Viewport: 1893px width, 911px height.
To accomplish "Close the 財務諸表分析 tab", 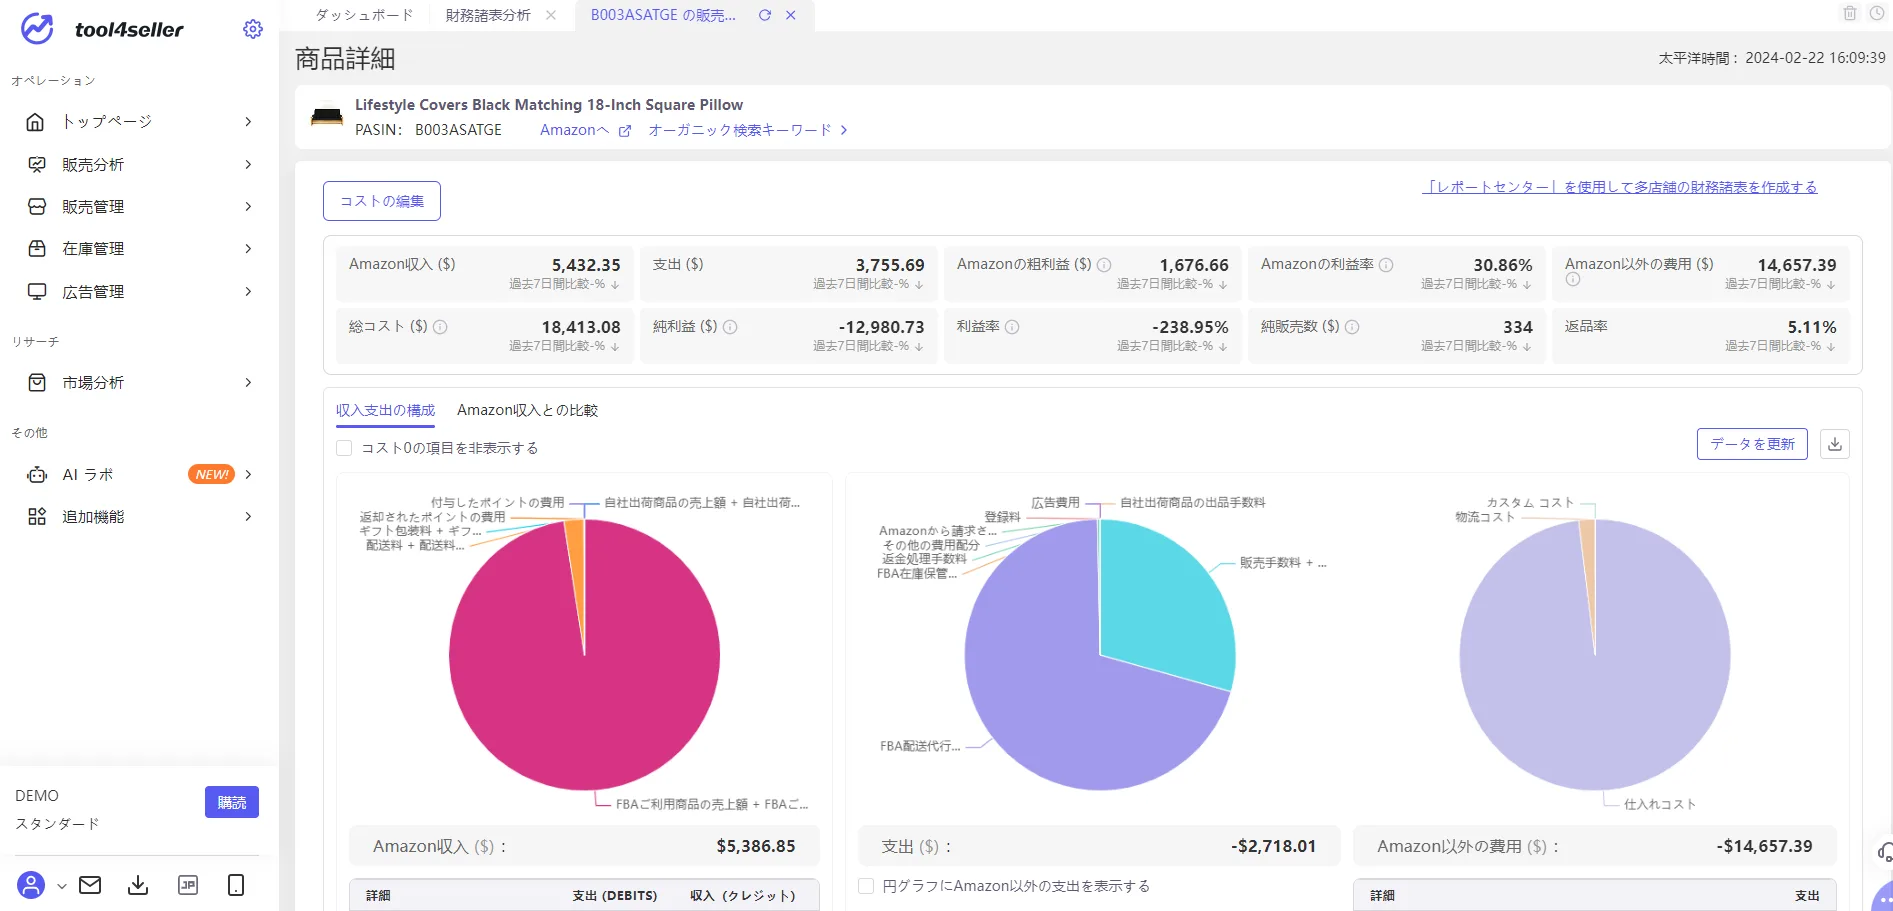I will (551, 15).
